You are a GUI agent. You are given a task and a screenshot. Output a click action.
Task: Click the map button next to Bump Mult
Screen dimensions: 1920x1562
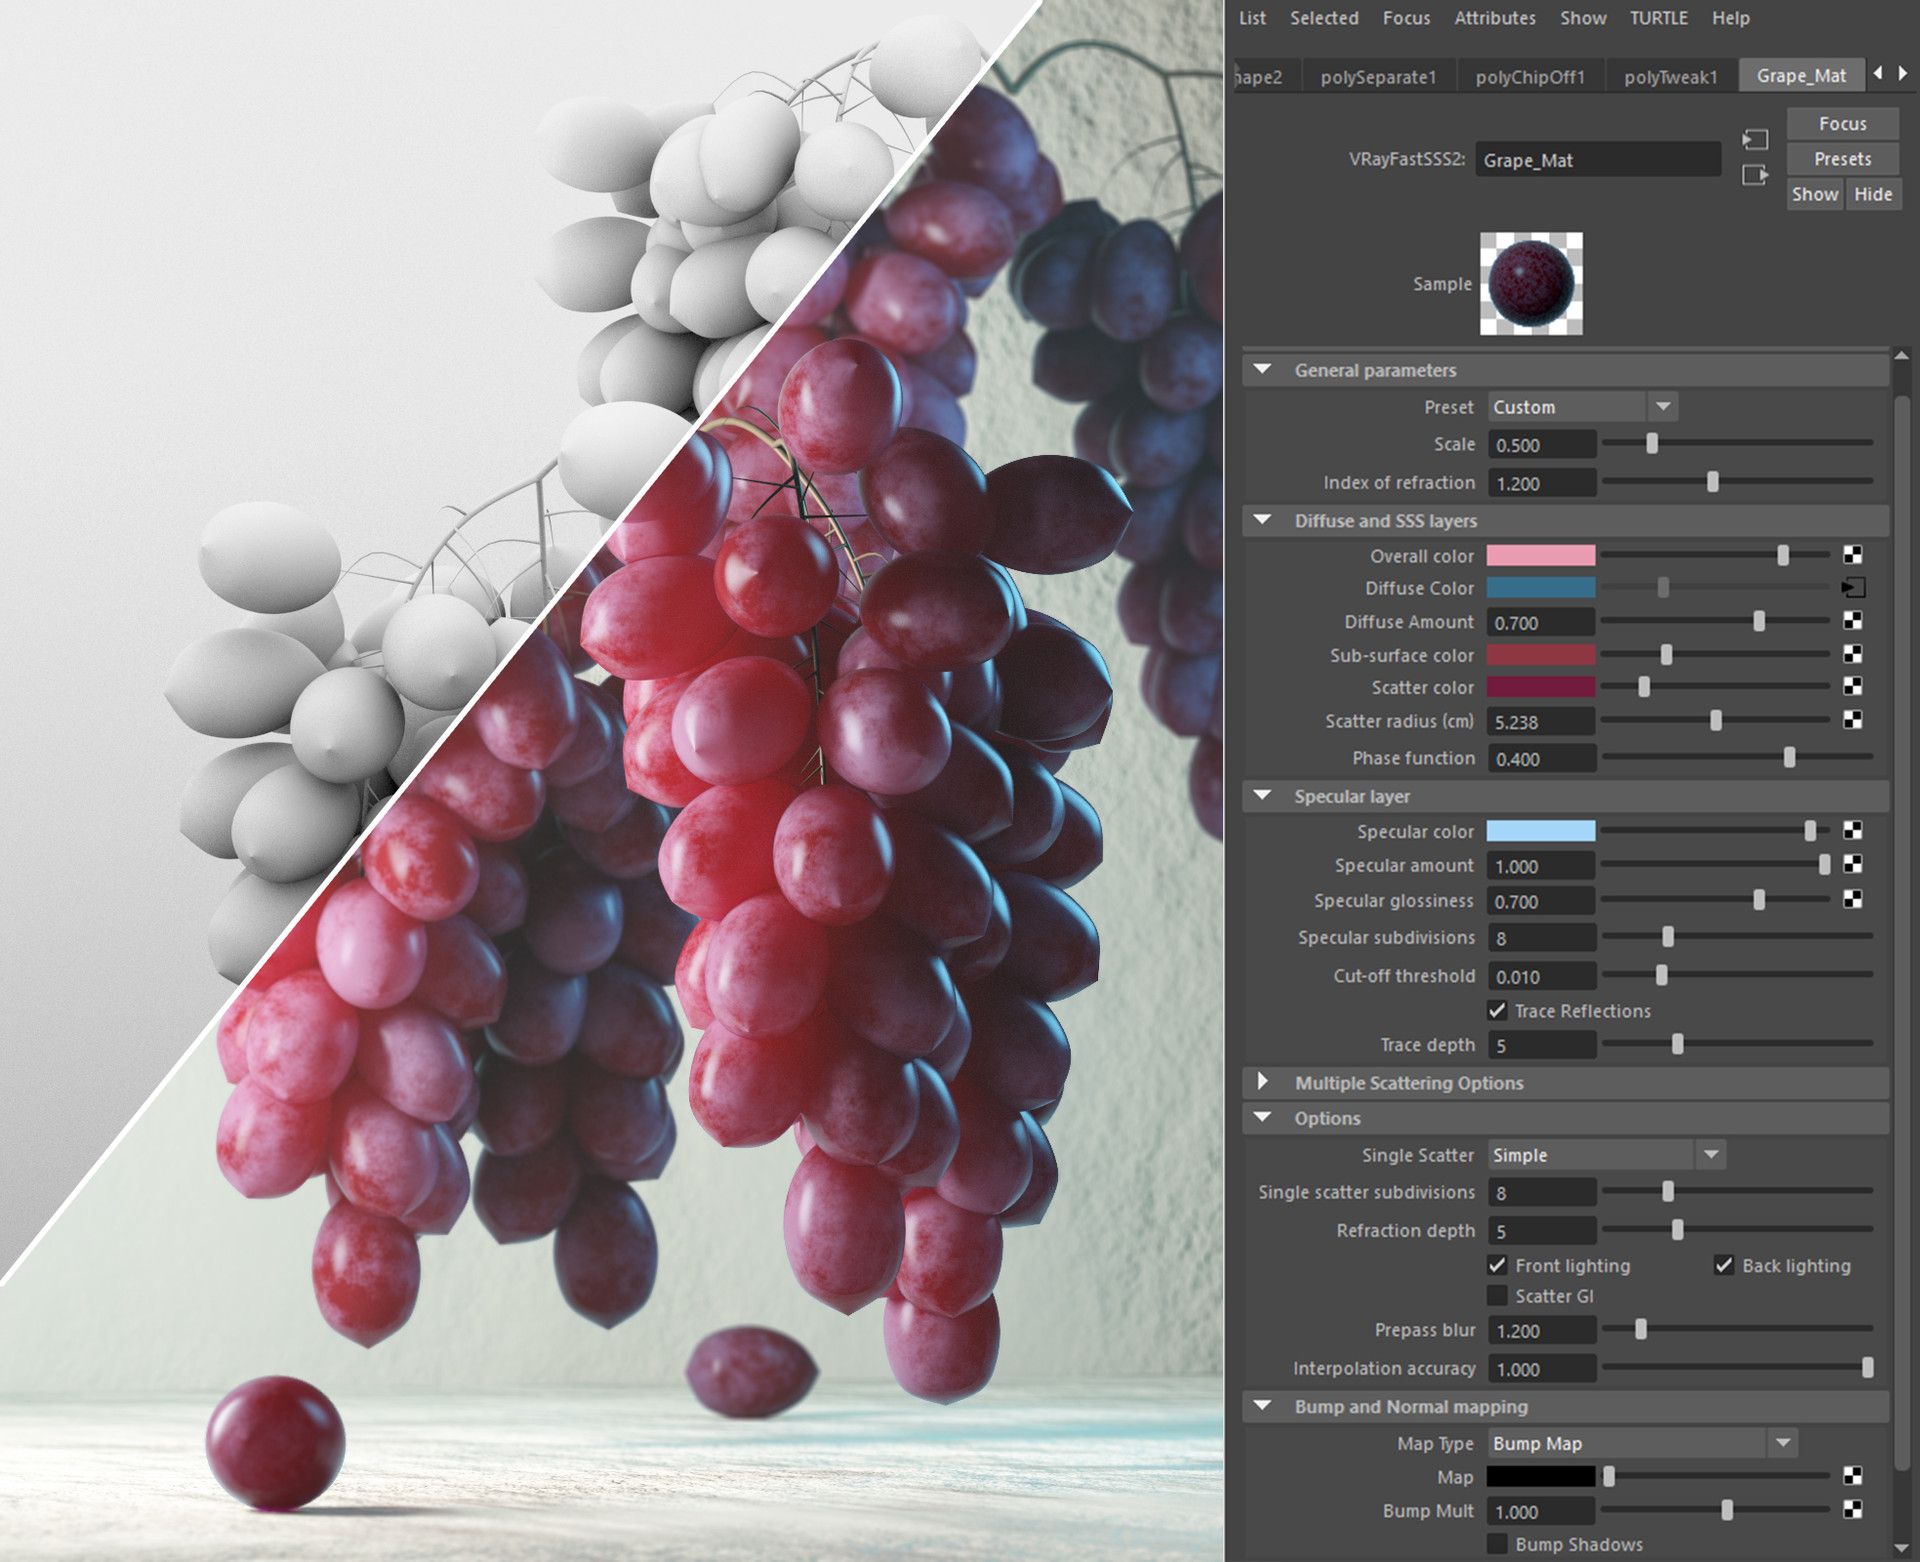[x=1852, y=1511]
